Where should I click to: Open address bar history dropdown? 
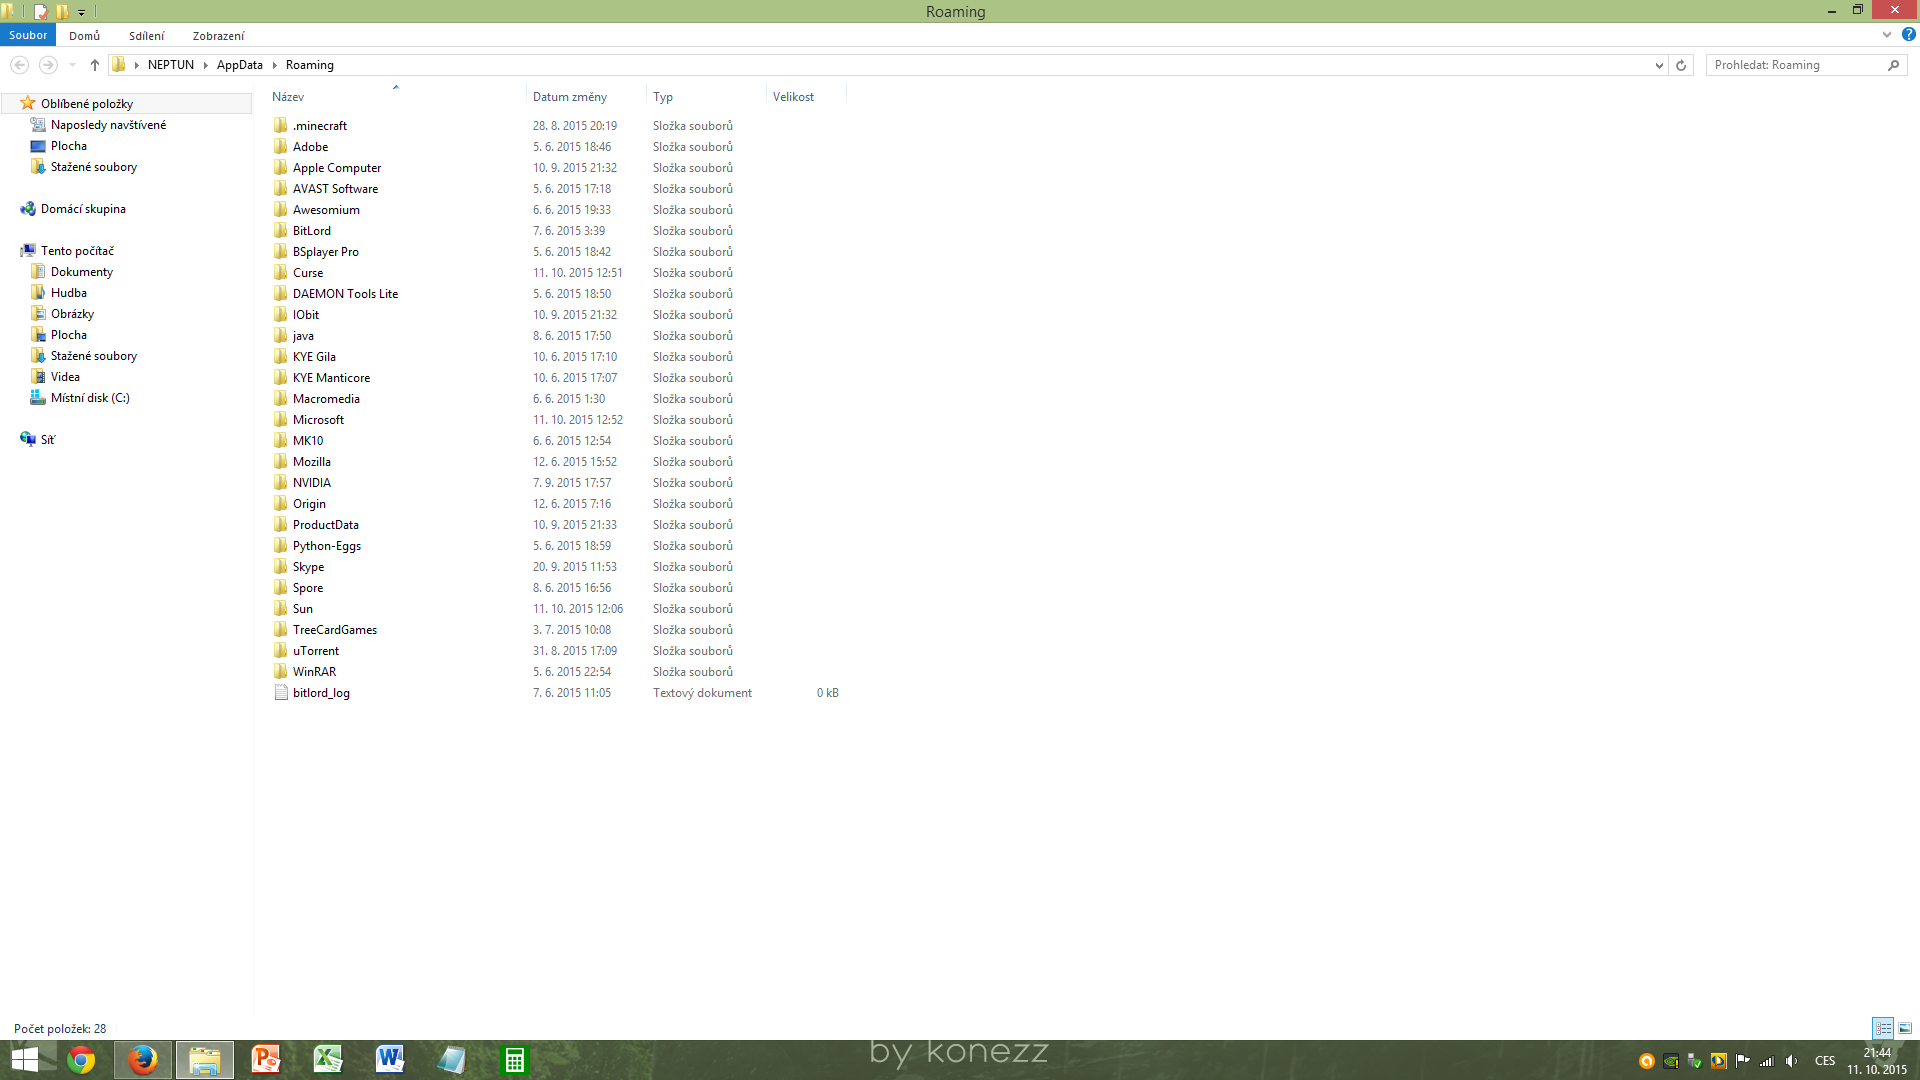(1659, 65)
